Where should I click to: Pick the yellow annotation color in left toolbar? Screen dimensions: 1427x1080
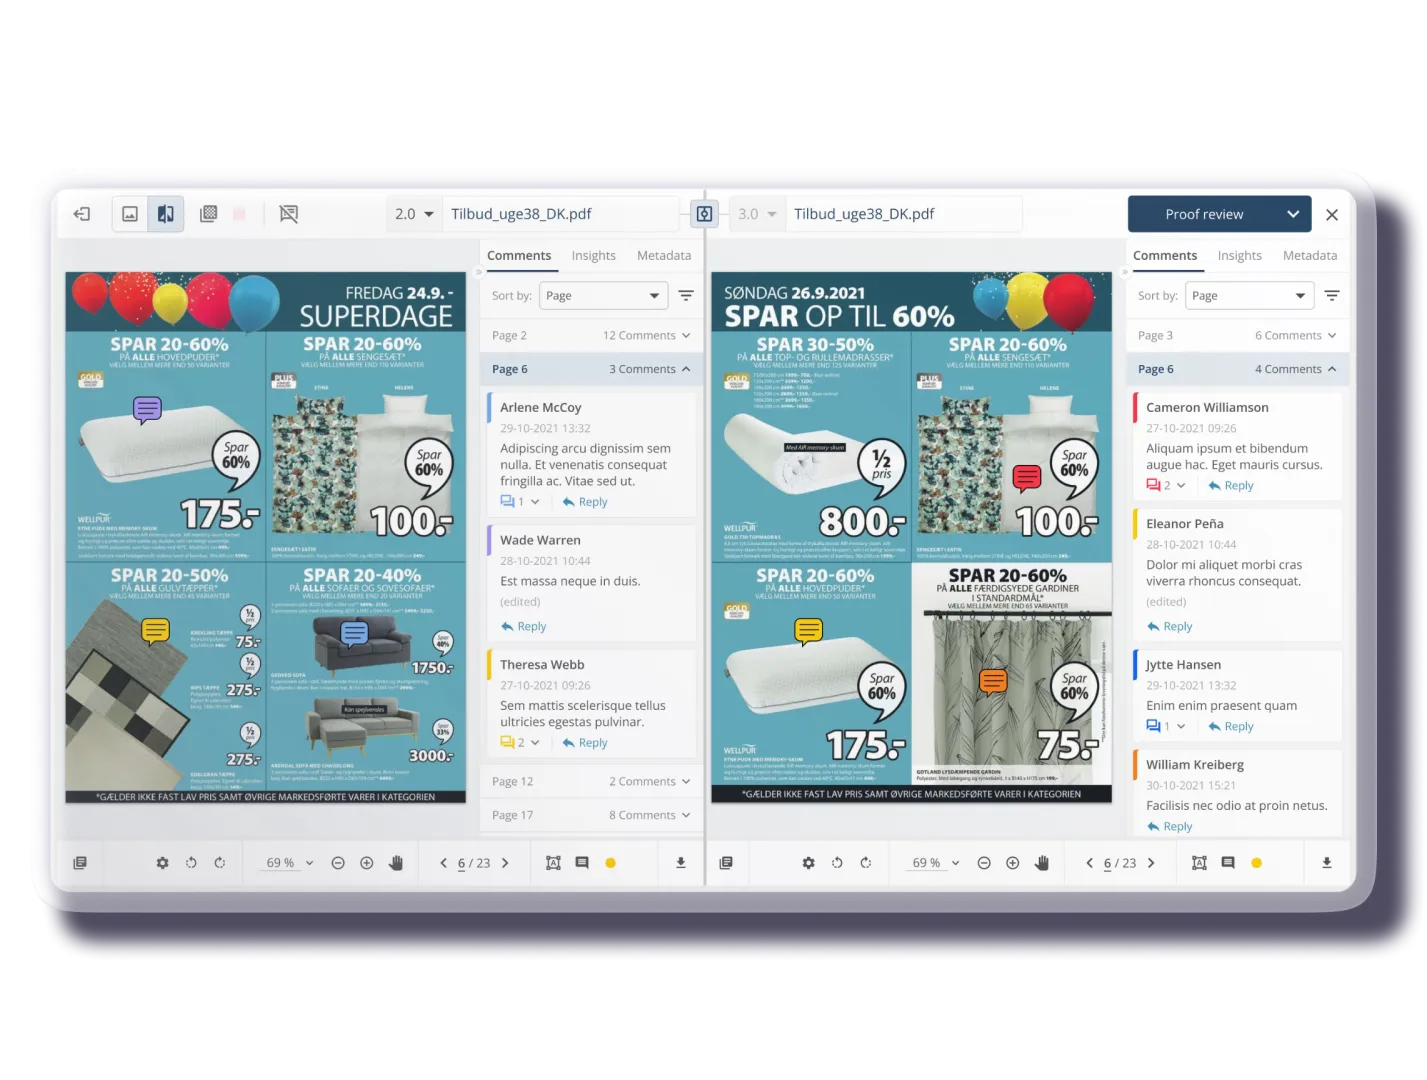[x=610, y=863]
